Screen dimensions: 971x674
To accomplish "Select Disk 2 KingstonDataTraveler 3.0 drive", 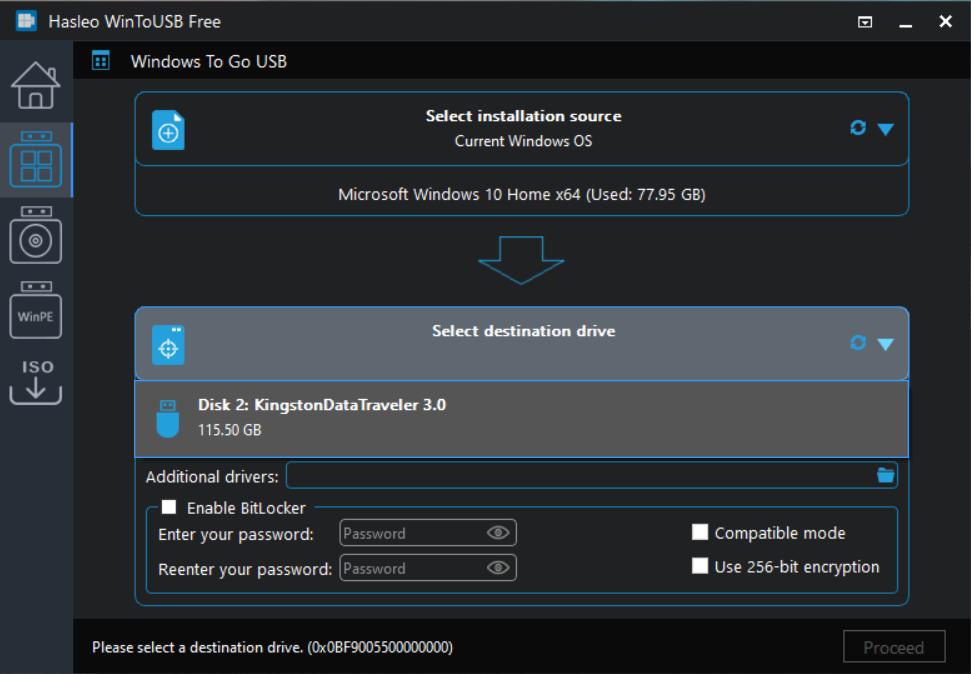I will [x=521, y=418].
